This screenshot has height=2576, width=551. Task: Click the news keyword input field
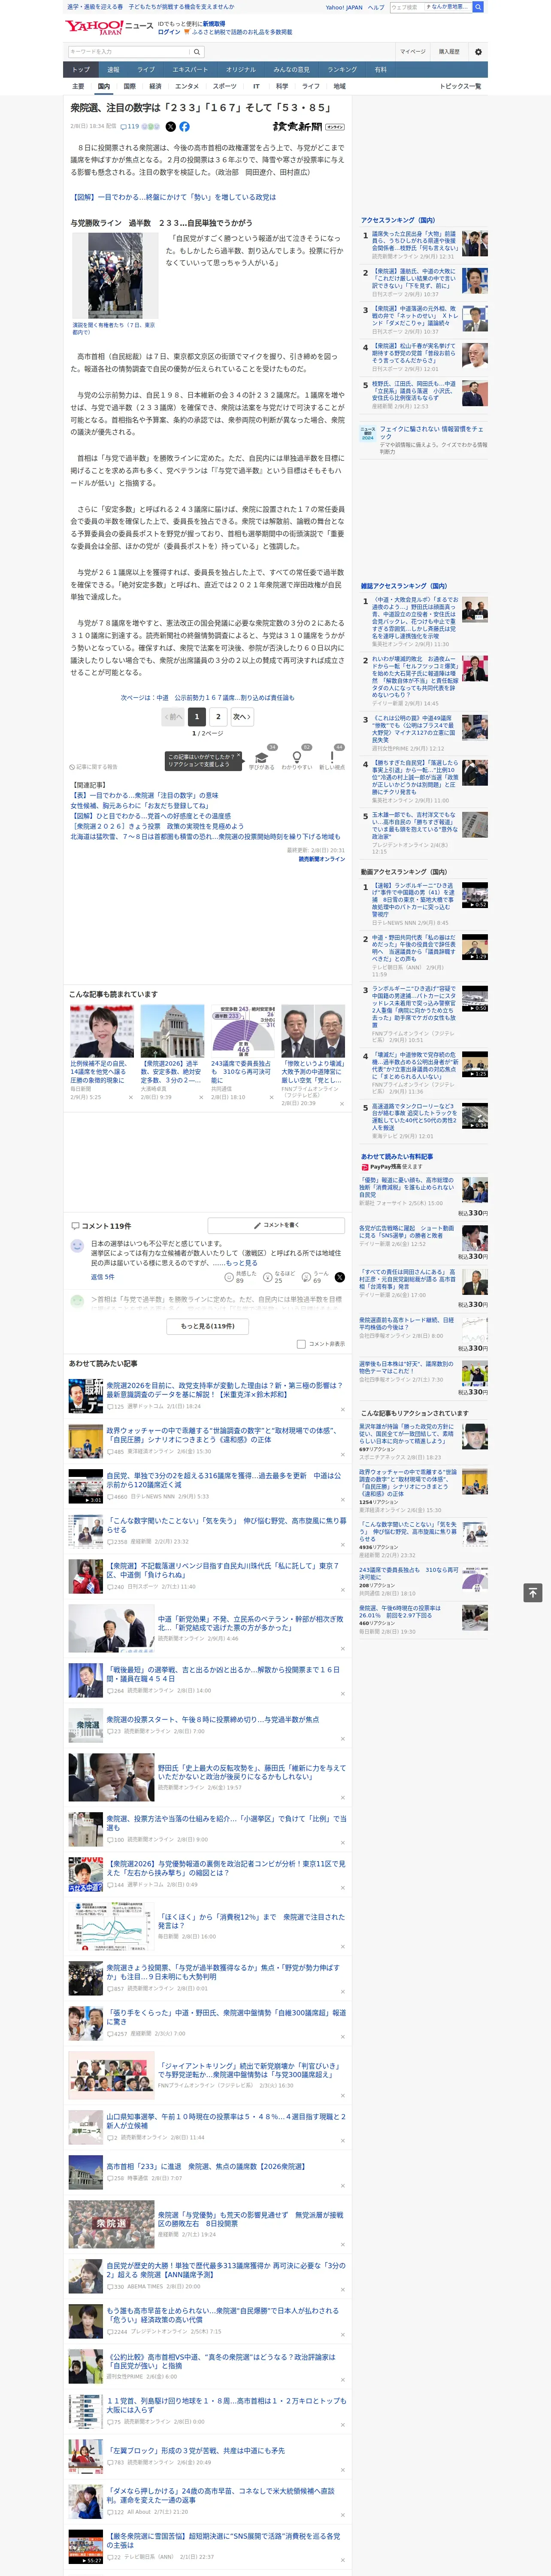tap(128, 52)
